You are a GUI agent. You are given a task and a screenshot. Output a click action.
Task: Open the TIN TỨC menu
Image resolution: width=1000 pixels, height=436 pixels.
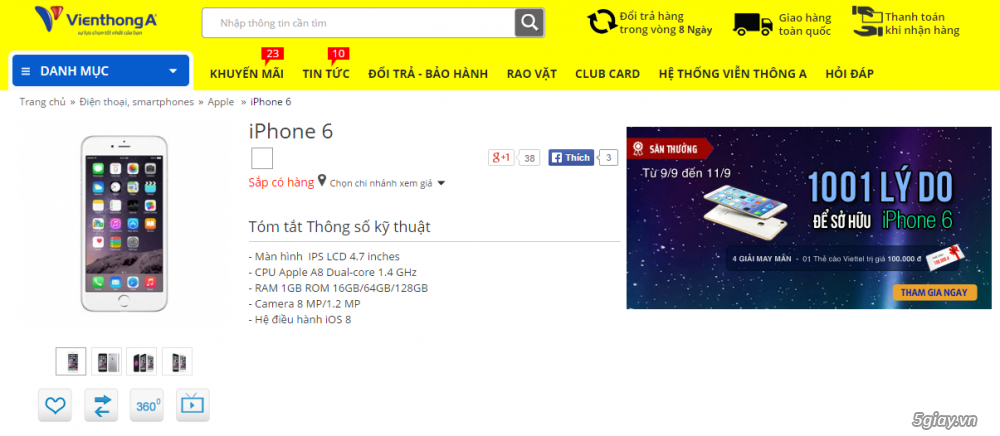tap(326, 74)
